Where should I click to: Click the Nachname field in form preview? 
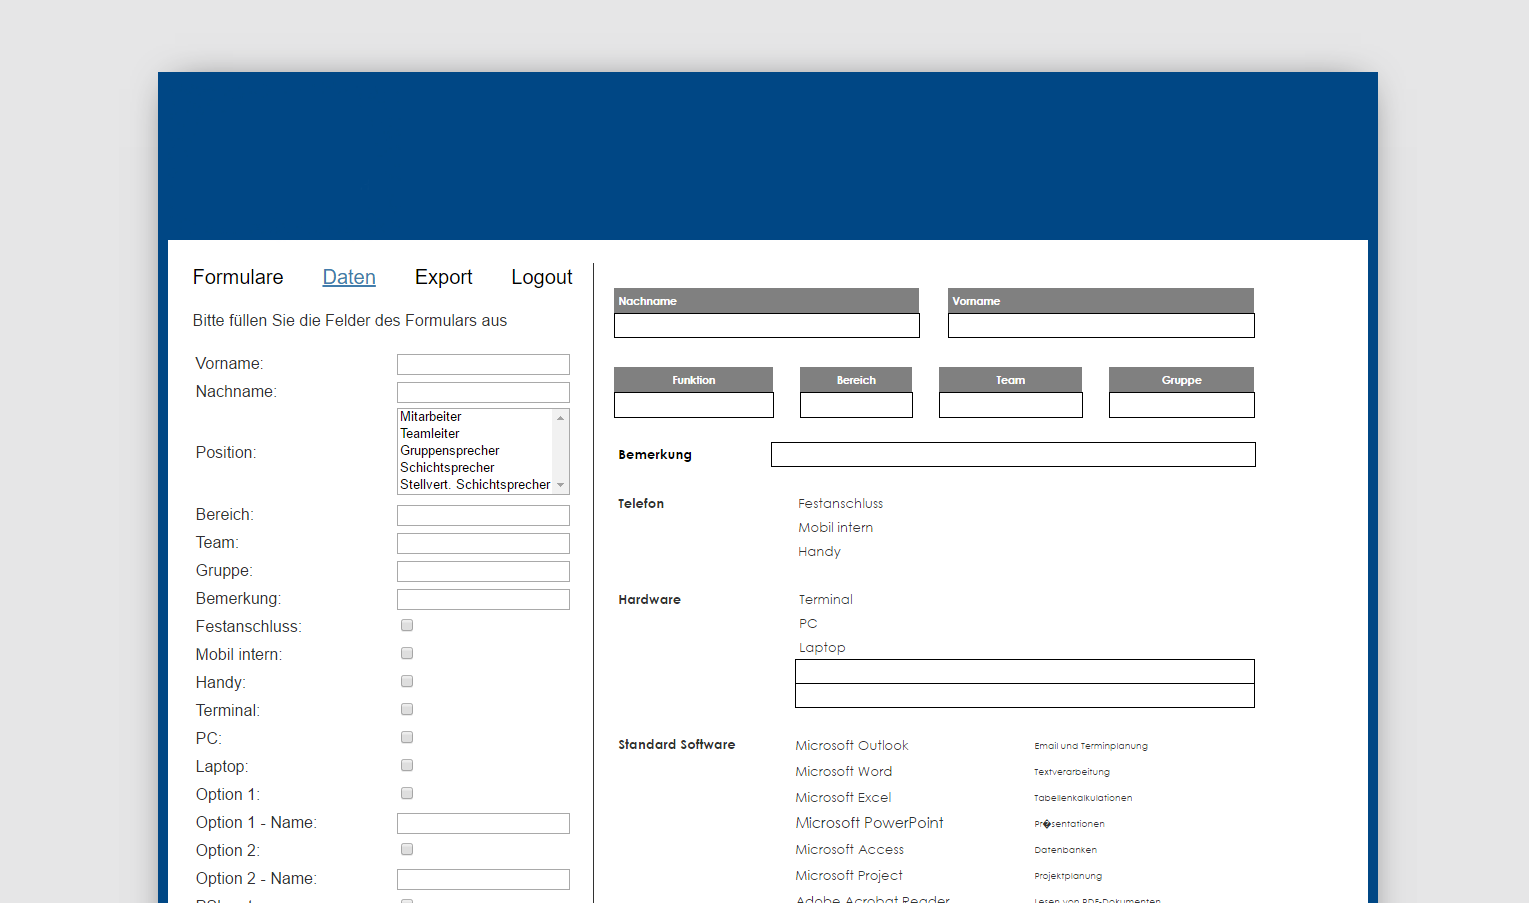[x=767, y=326]
